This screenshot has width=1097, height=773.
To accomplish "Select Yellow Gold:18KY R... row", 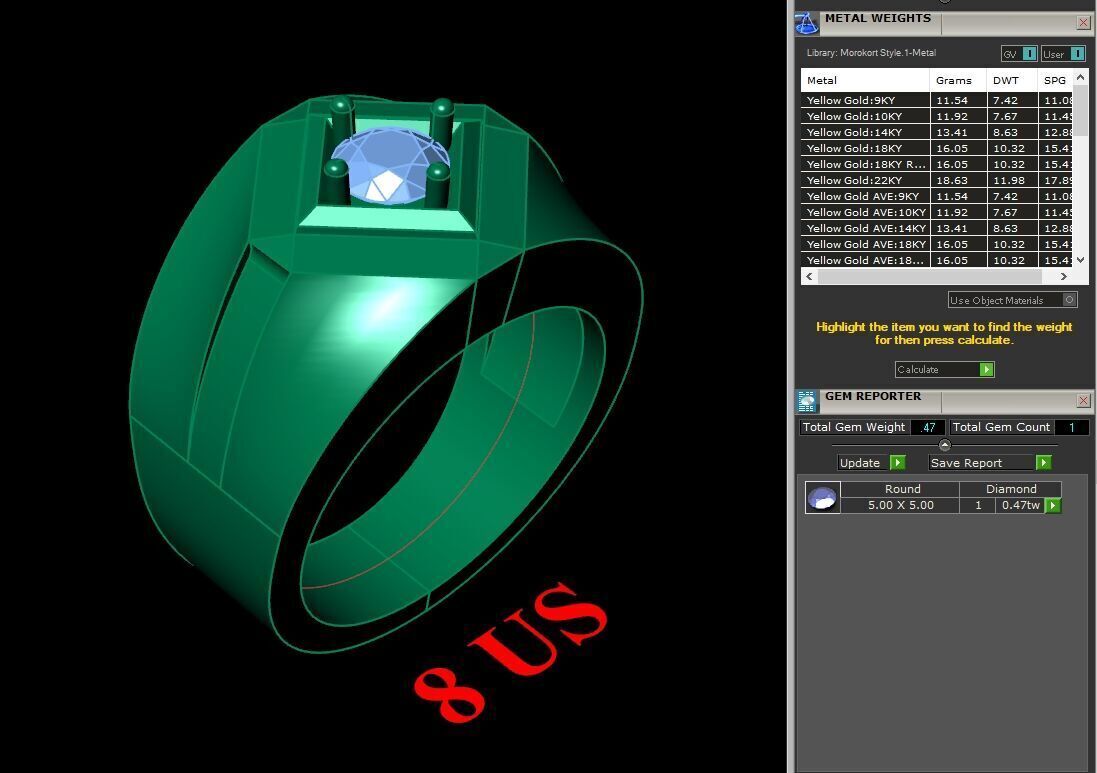I will [937, 164].
